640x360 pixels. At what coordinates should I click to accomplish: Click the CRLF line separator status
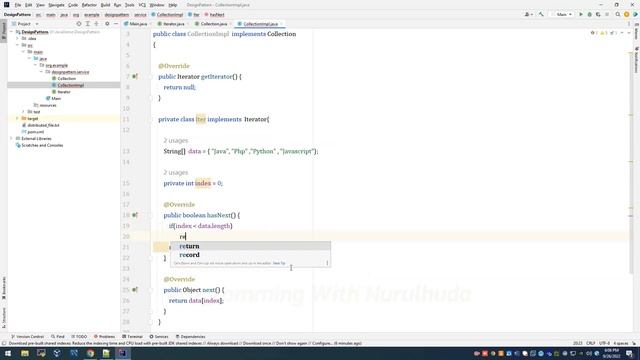(x=591, y=343)
